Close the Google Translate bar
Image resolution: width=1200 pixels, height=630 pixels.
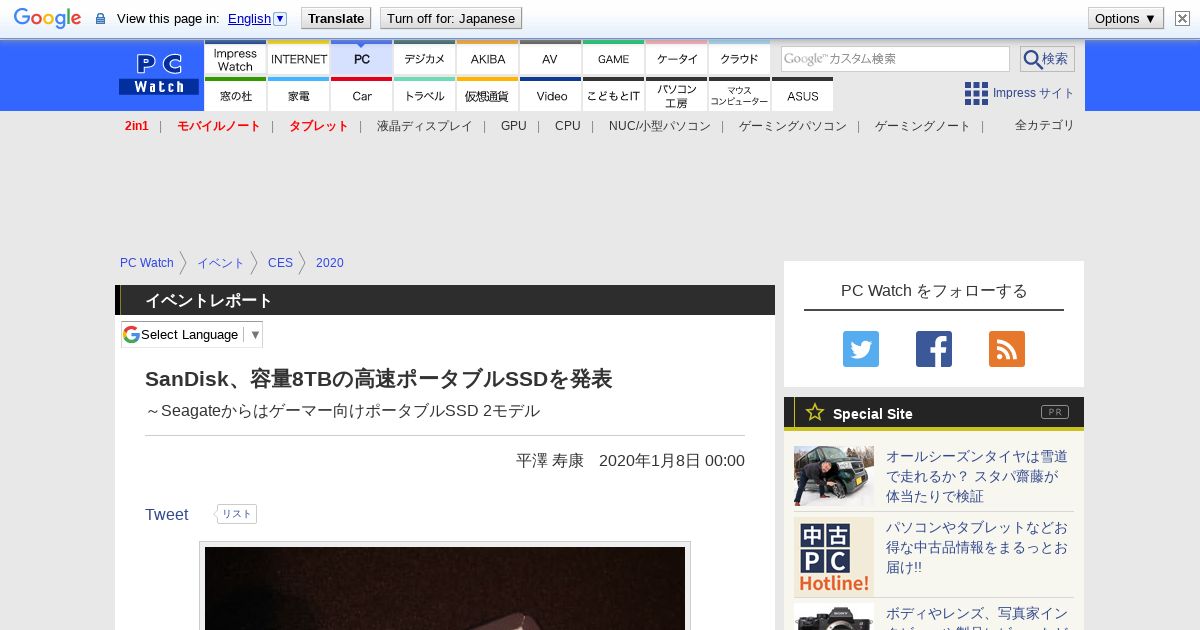pyautogui.click(x=1182, y=18)
